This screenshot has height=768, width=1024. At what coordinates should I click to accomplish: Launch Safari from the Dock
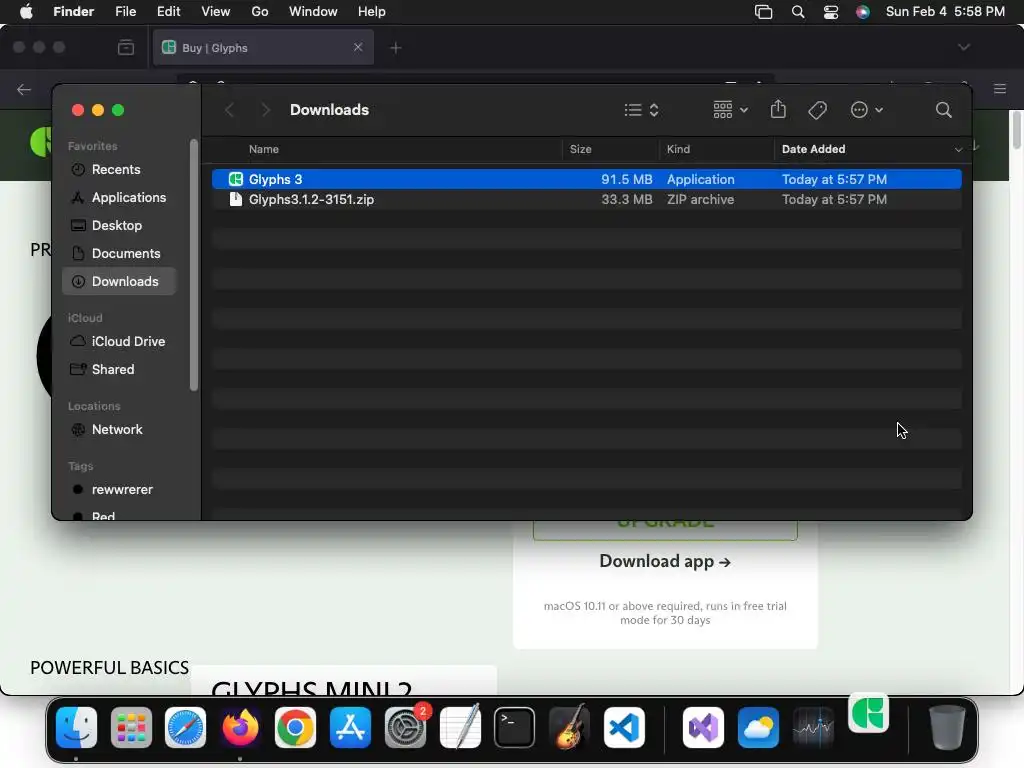click(185, 728)
